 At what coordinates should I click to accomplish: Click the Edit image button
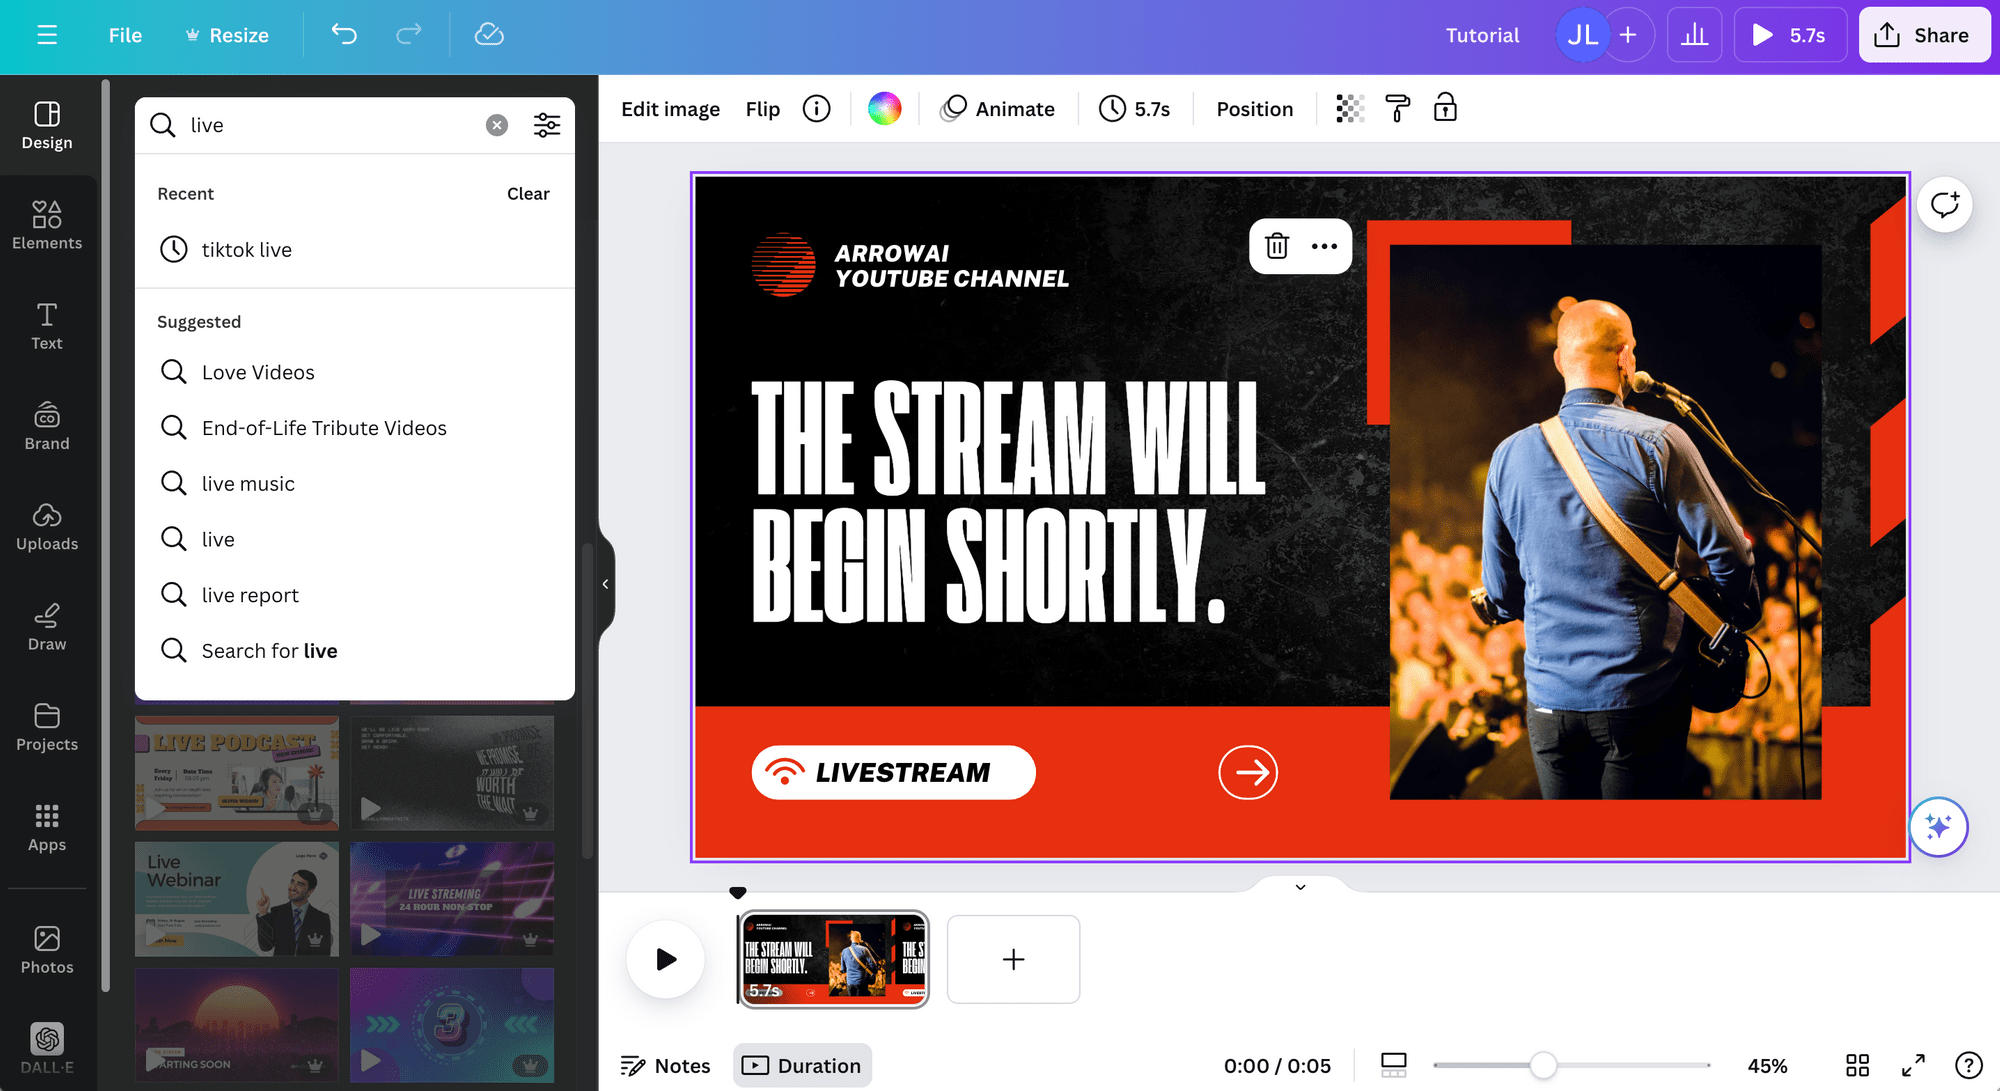pos(669,109)
